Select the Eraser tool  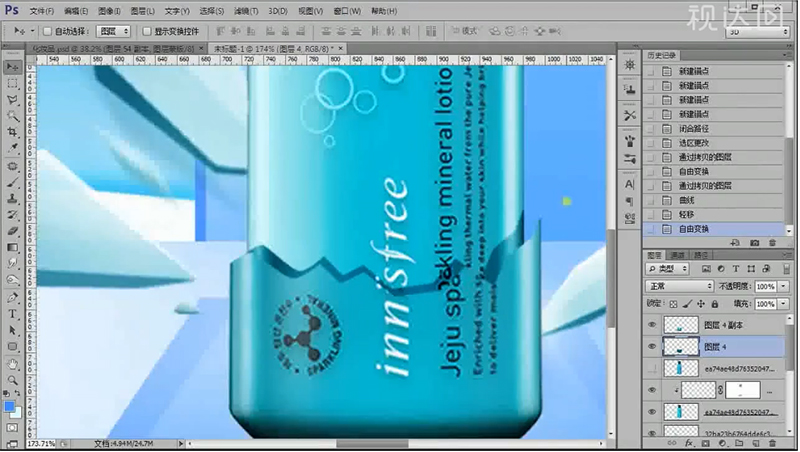tap(12, 231)
